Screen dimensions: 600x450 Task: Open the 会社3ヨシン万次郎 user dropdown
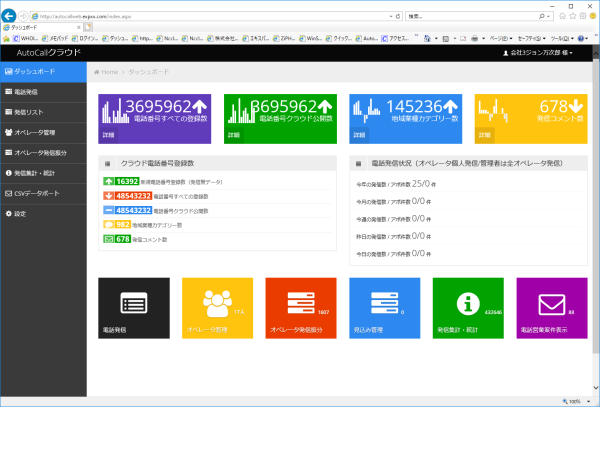(x=547, y=52)
